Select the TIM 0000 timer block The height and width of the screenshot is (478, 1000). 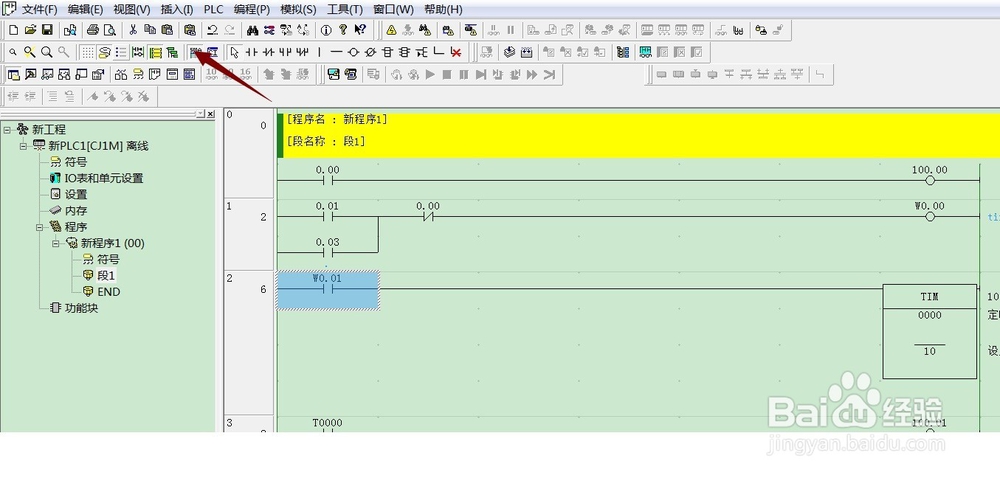tap(930, 331)
